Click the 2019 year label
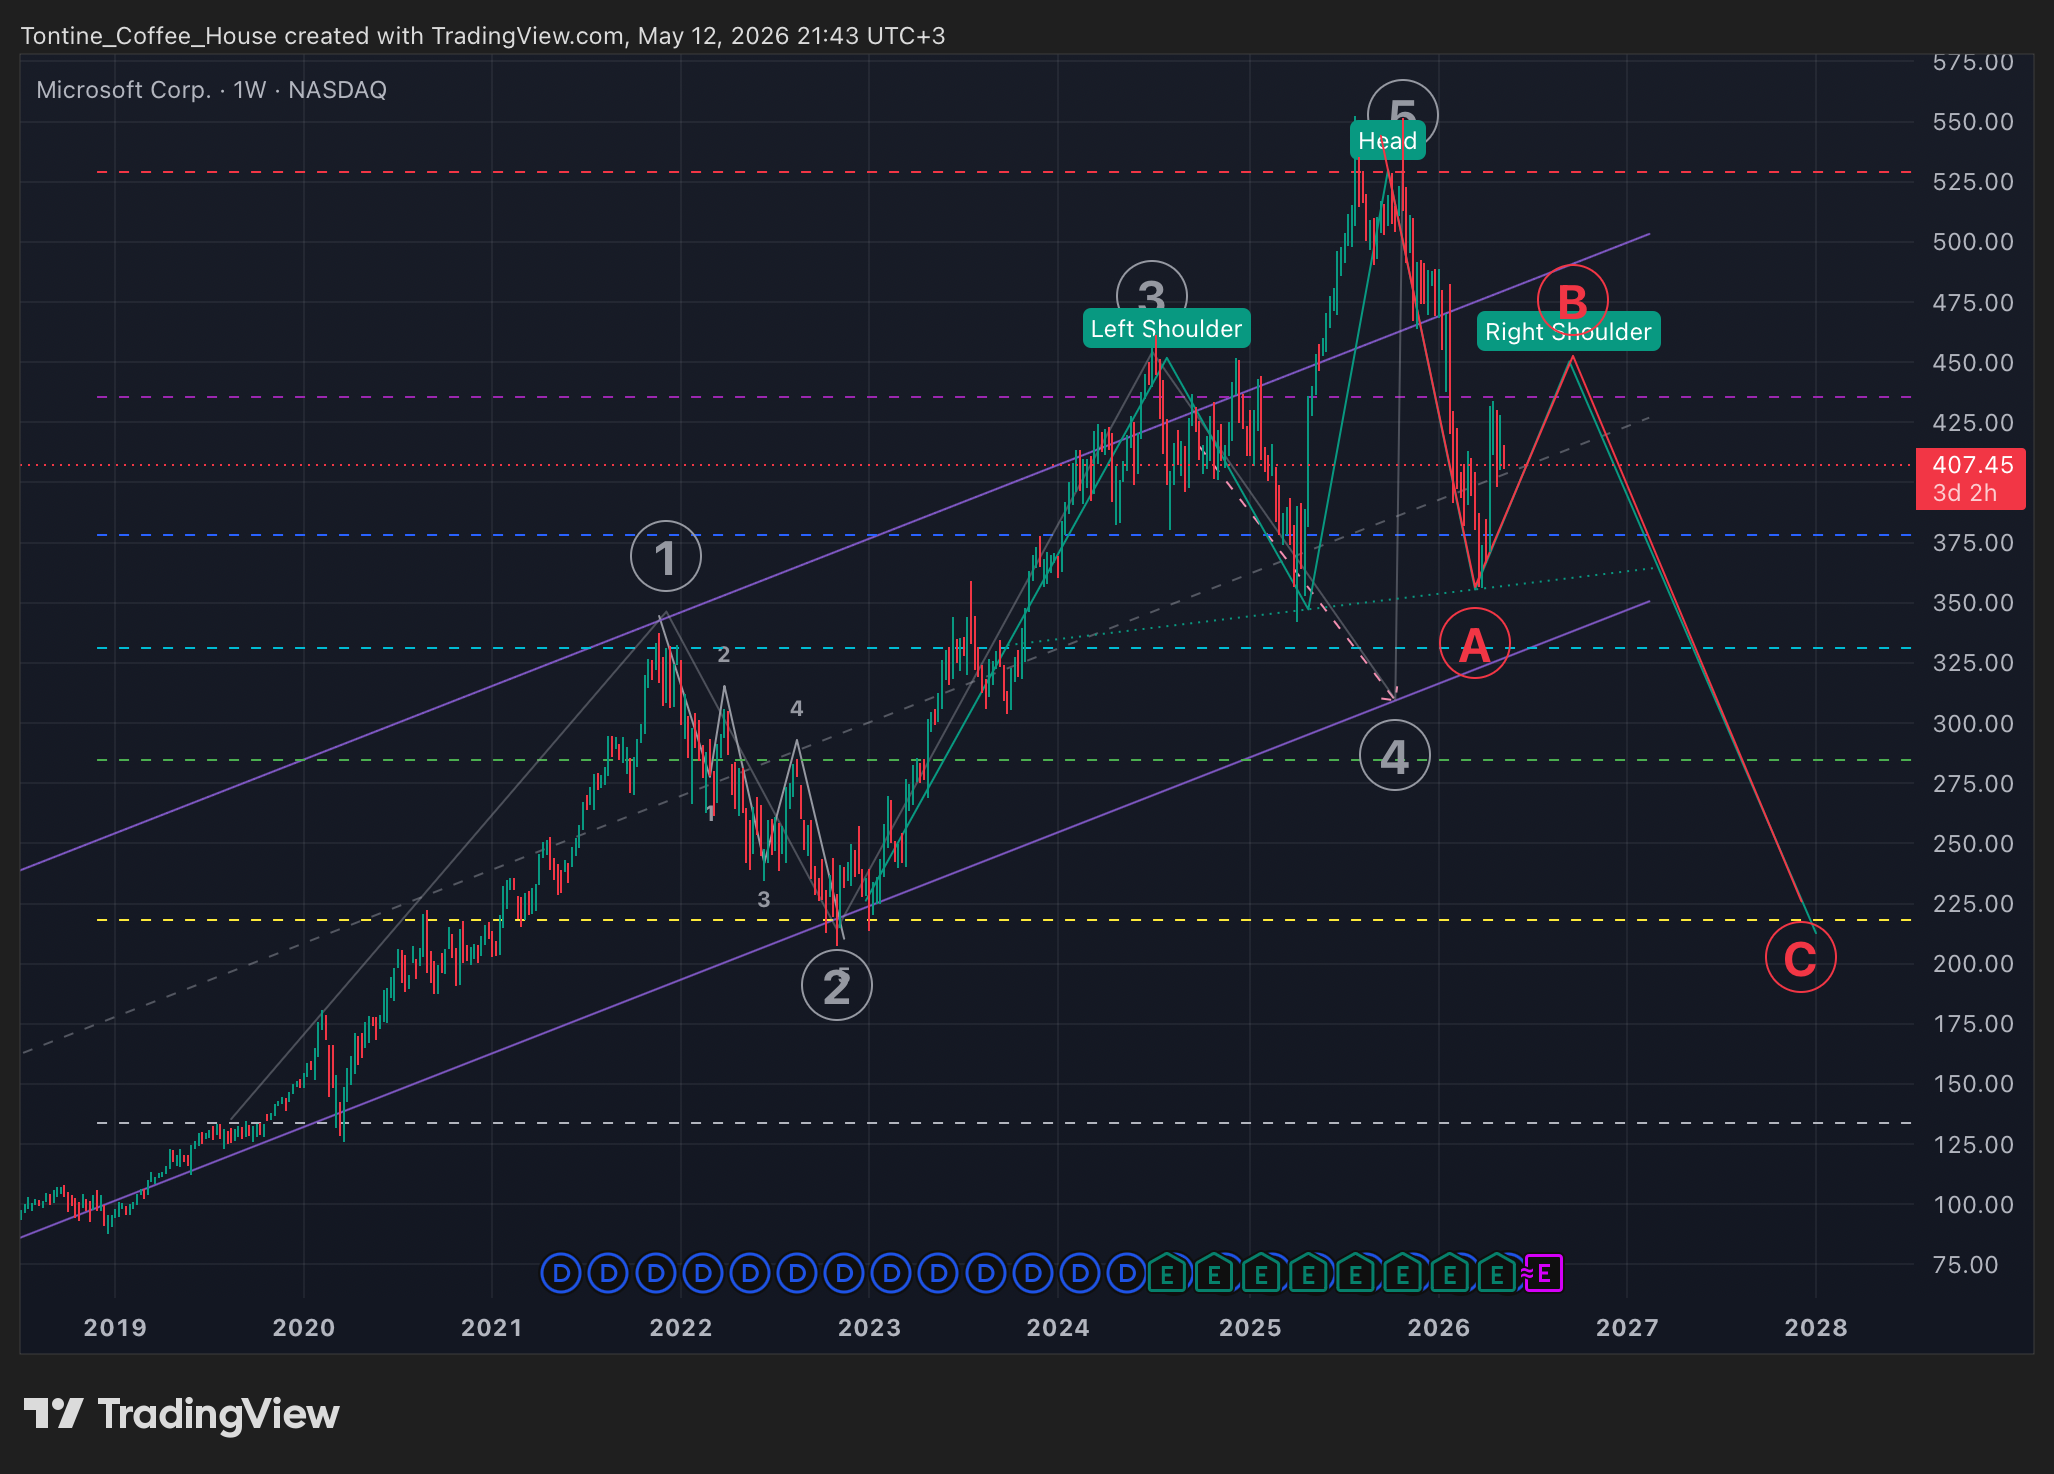Screen dimensions: 2054x1474 tap(115, 1328)
